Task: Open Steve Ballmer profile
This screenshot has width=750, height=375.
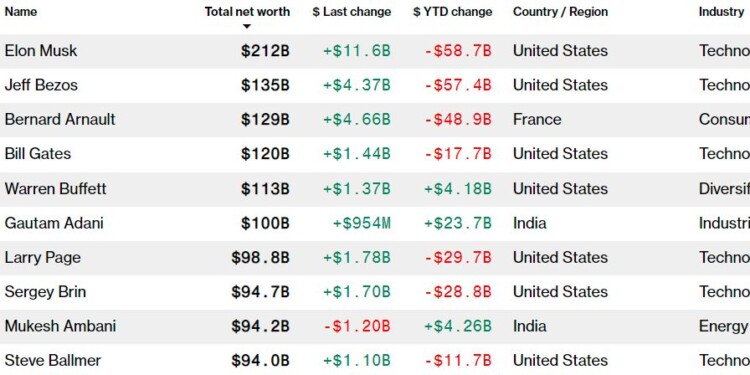Action: 53,360
